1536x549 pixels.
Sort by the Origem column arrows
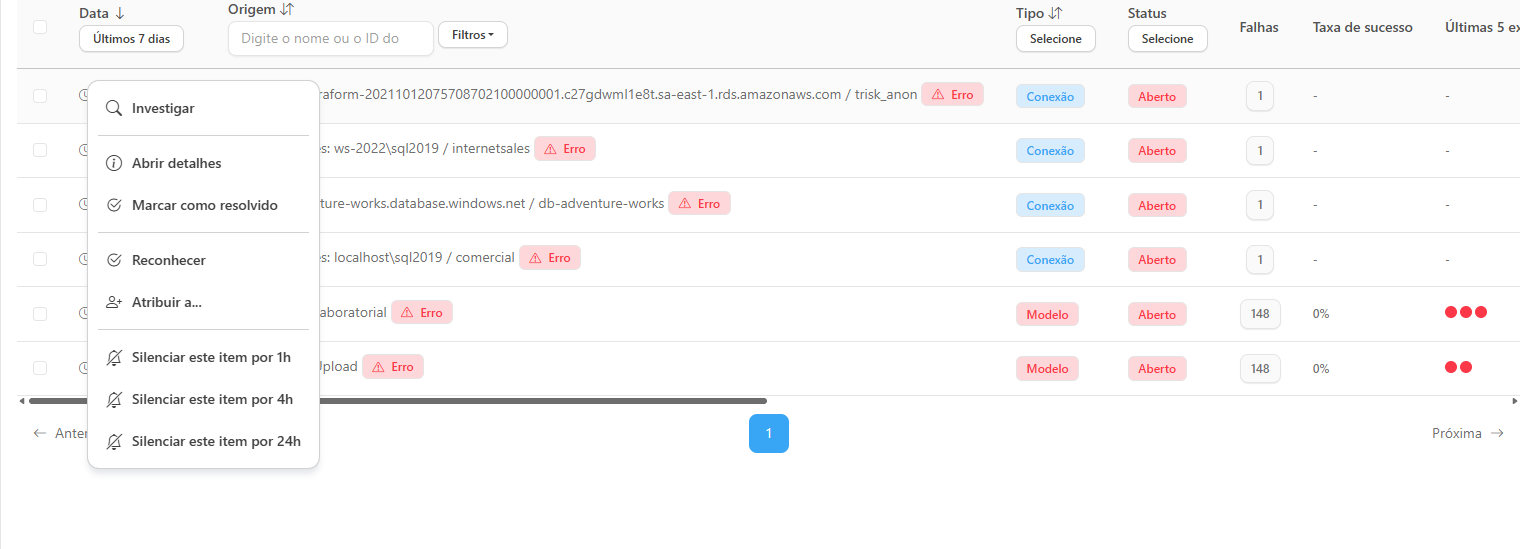[x=287, y=9]
